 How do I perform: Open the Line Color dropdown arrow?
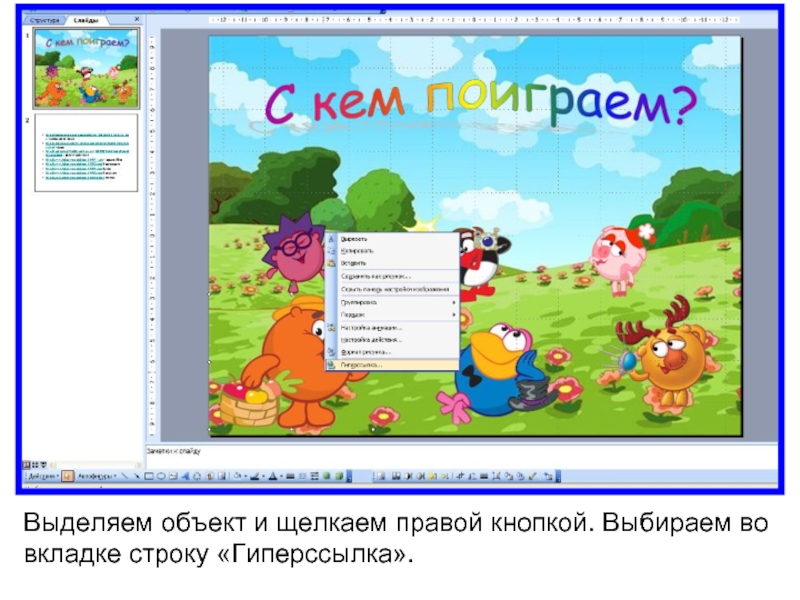(263, 477)
